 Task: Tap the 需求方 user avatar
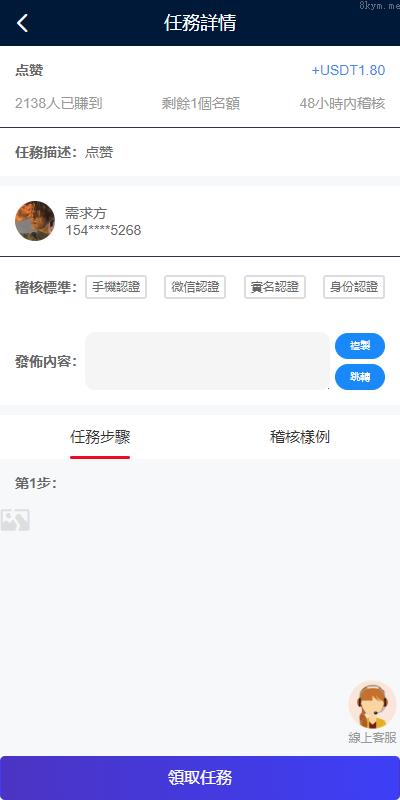click(35, 221)
